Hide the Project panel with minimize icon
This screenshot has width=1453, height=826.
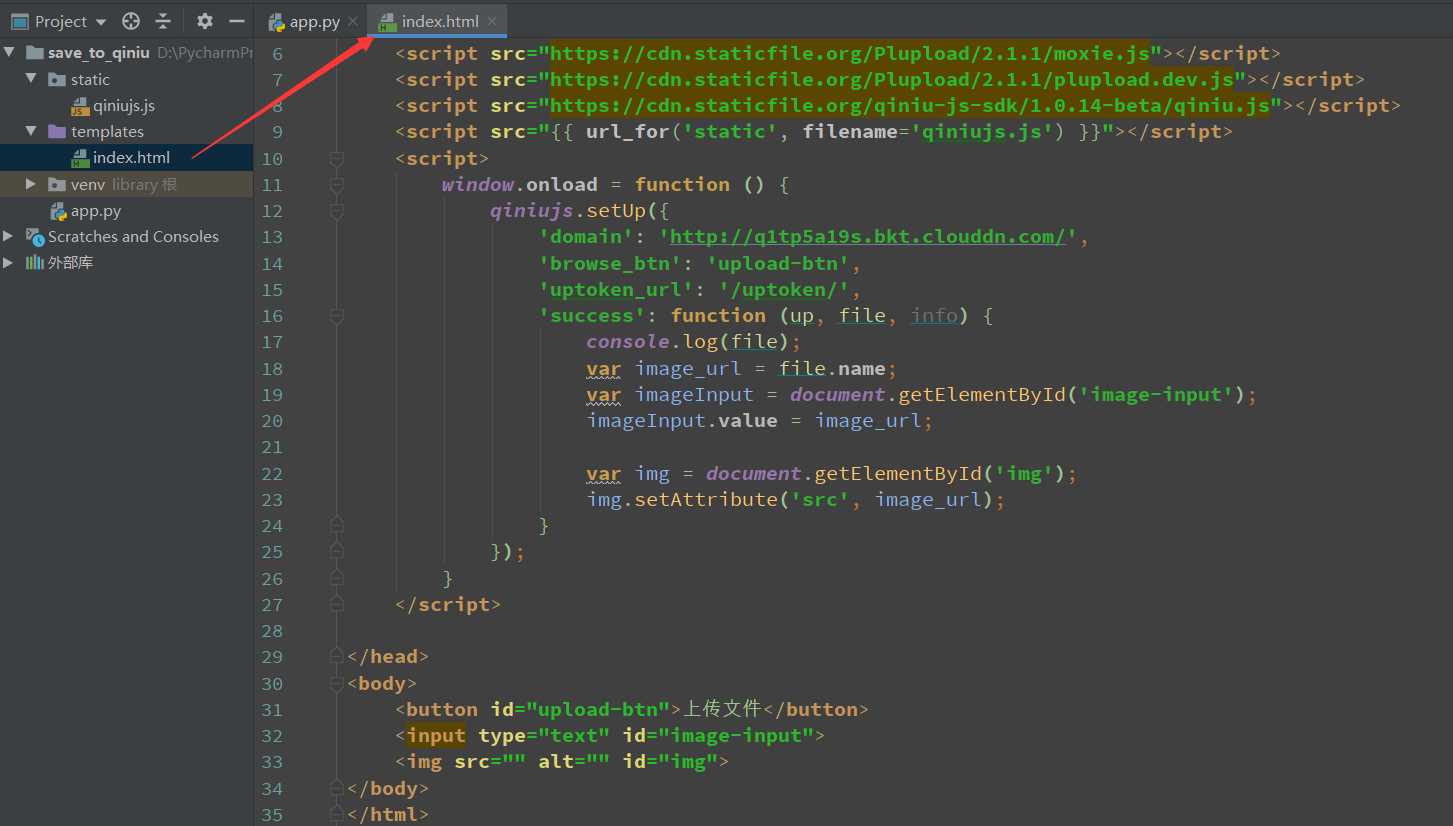237,21
